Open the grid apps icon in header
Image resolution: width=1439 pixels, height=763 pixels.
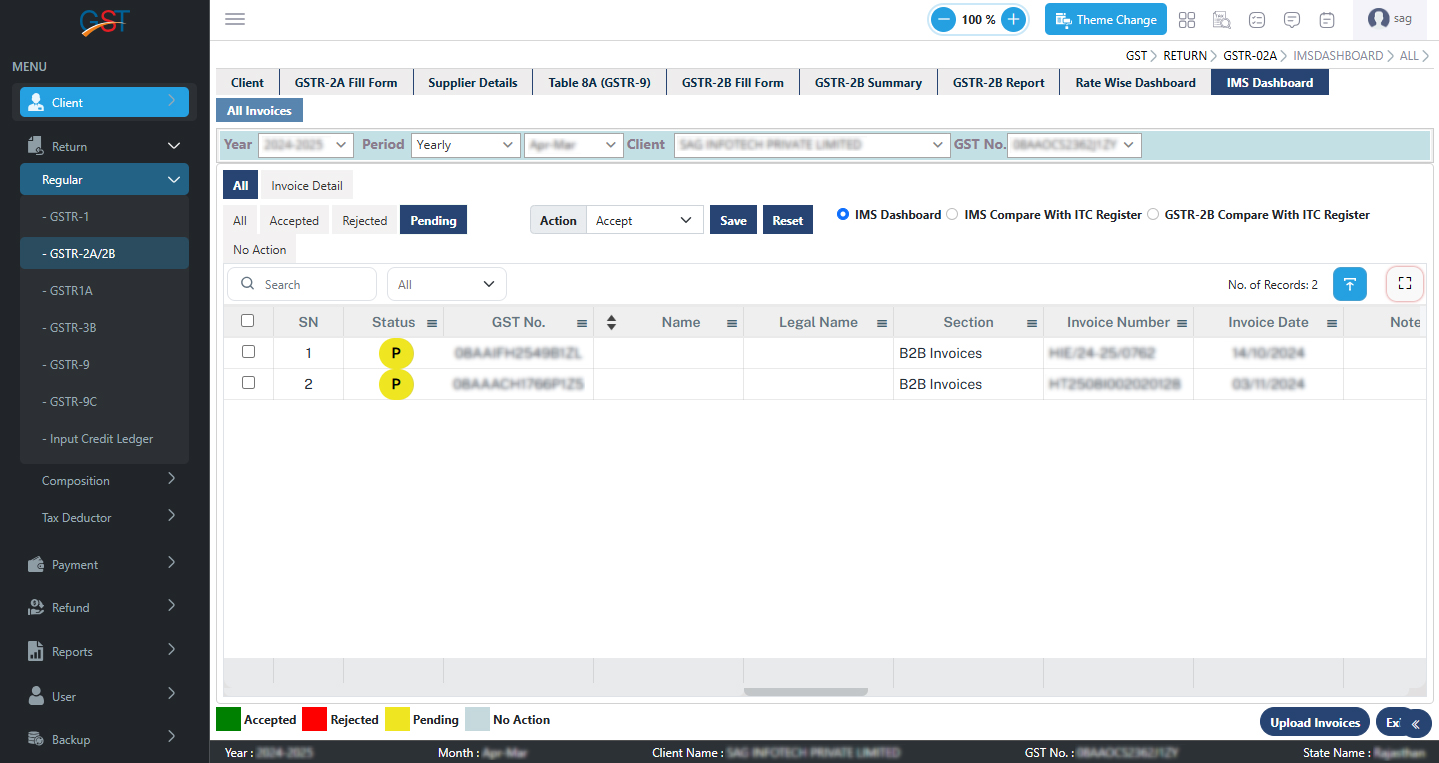tap(1187, 19)
